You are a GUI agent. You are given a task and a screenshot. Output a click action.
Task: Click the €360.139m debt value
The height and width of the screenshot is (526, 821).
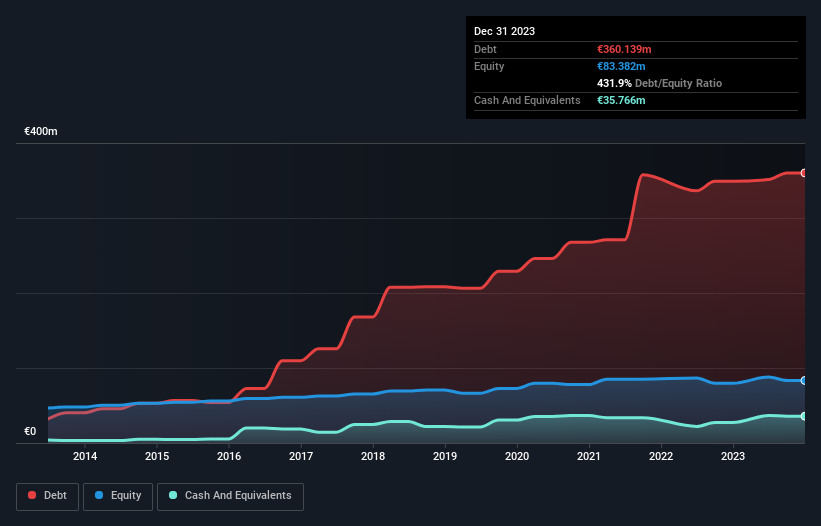pyautogui.click(x=624, y=49)
